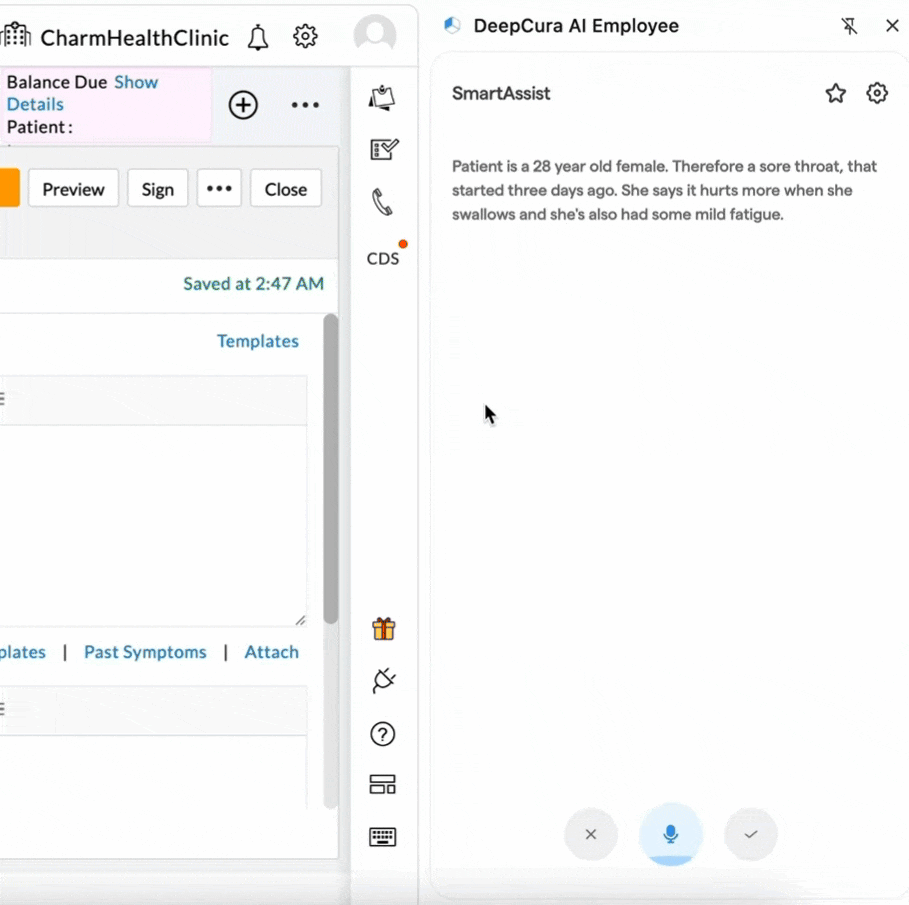The height and width of the screenshot is (905, 909).
Task: Open SmartAssist settings gear
Action: (877, 93)
